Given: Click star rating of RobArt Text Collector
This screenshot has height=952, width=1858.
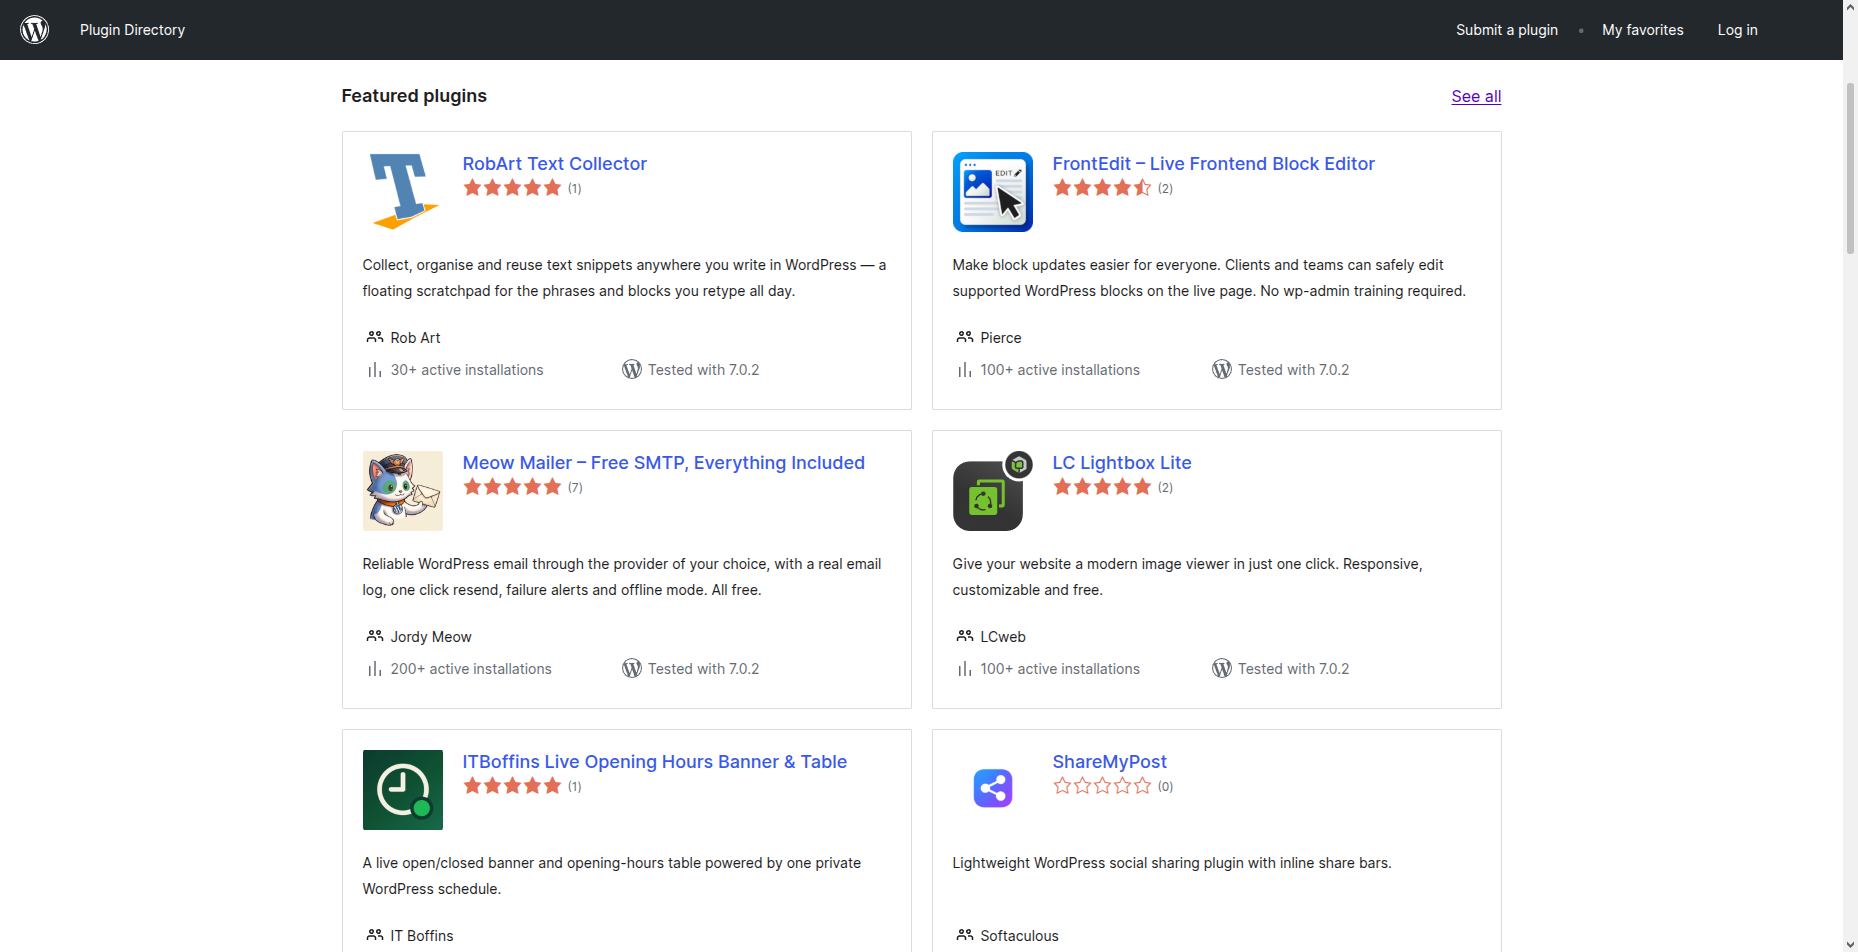Looking at the screenshot, I should (x=512, y=188).
